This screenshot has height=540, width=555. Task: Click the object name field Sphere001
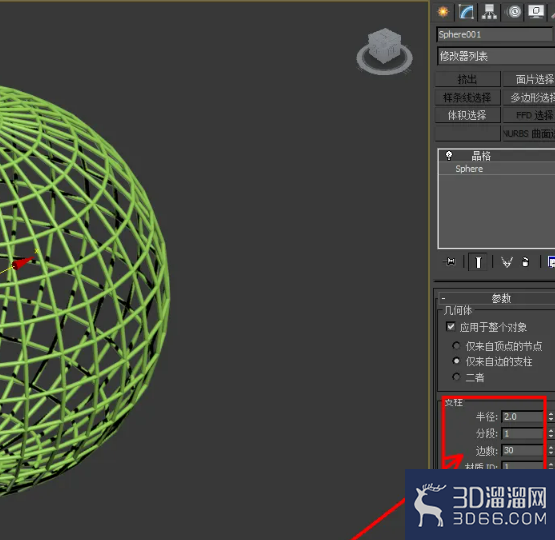494,35
